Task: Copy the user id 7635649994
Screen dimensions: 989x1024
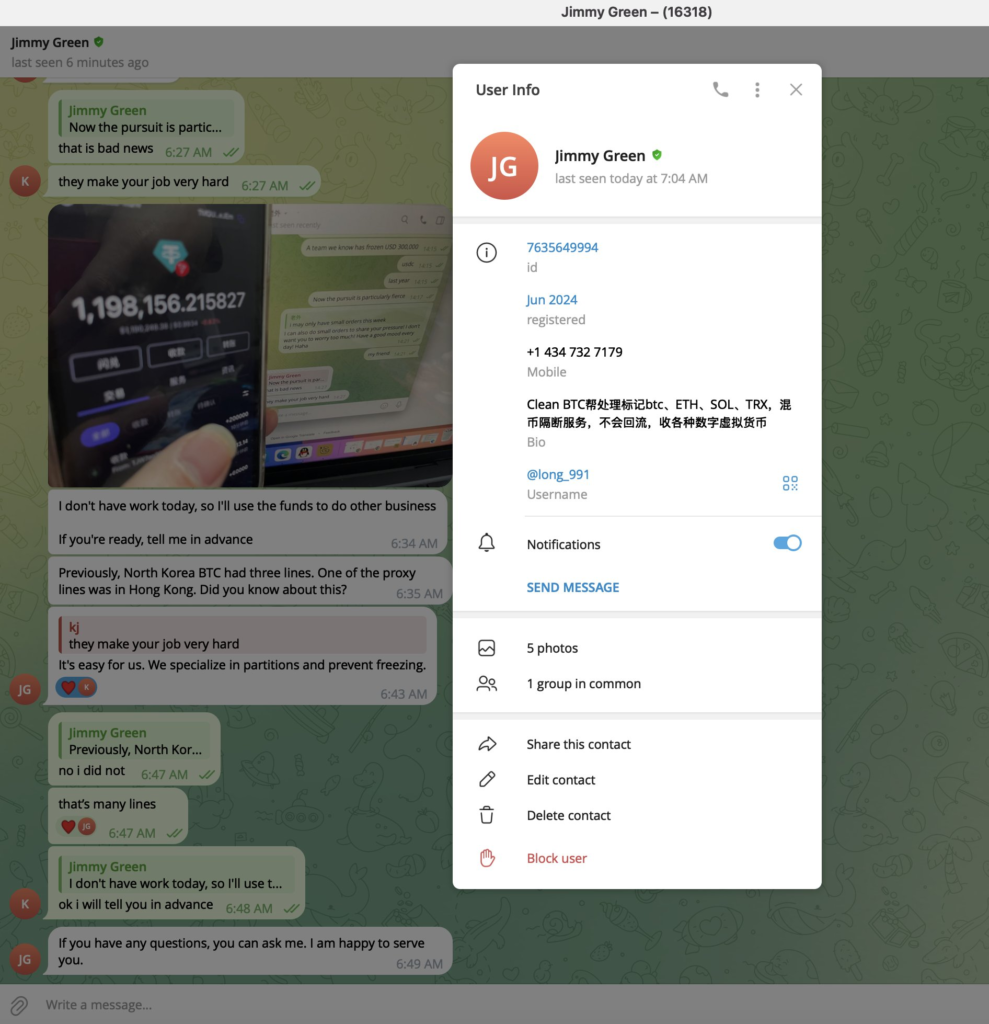Action: (562, 248)
